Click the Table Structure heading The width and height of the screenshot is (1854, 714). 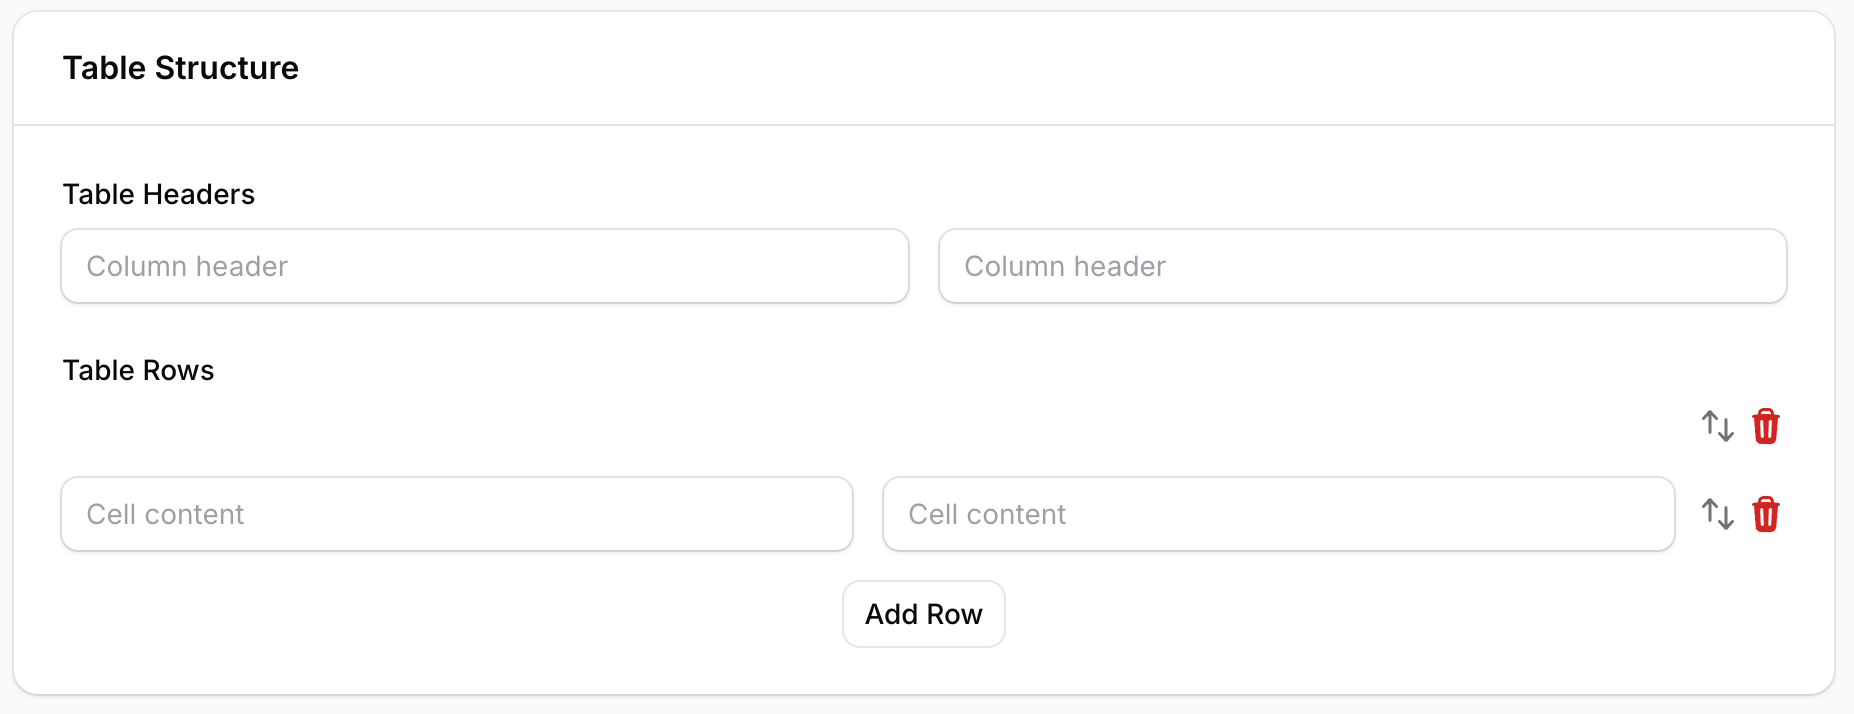click(x=181, y=68)
